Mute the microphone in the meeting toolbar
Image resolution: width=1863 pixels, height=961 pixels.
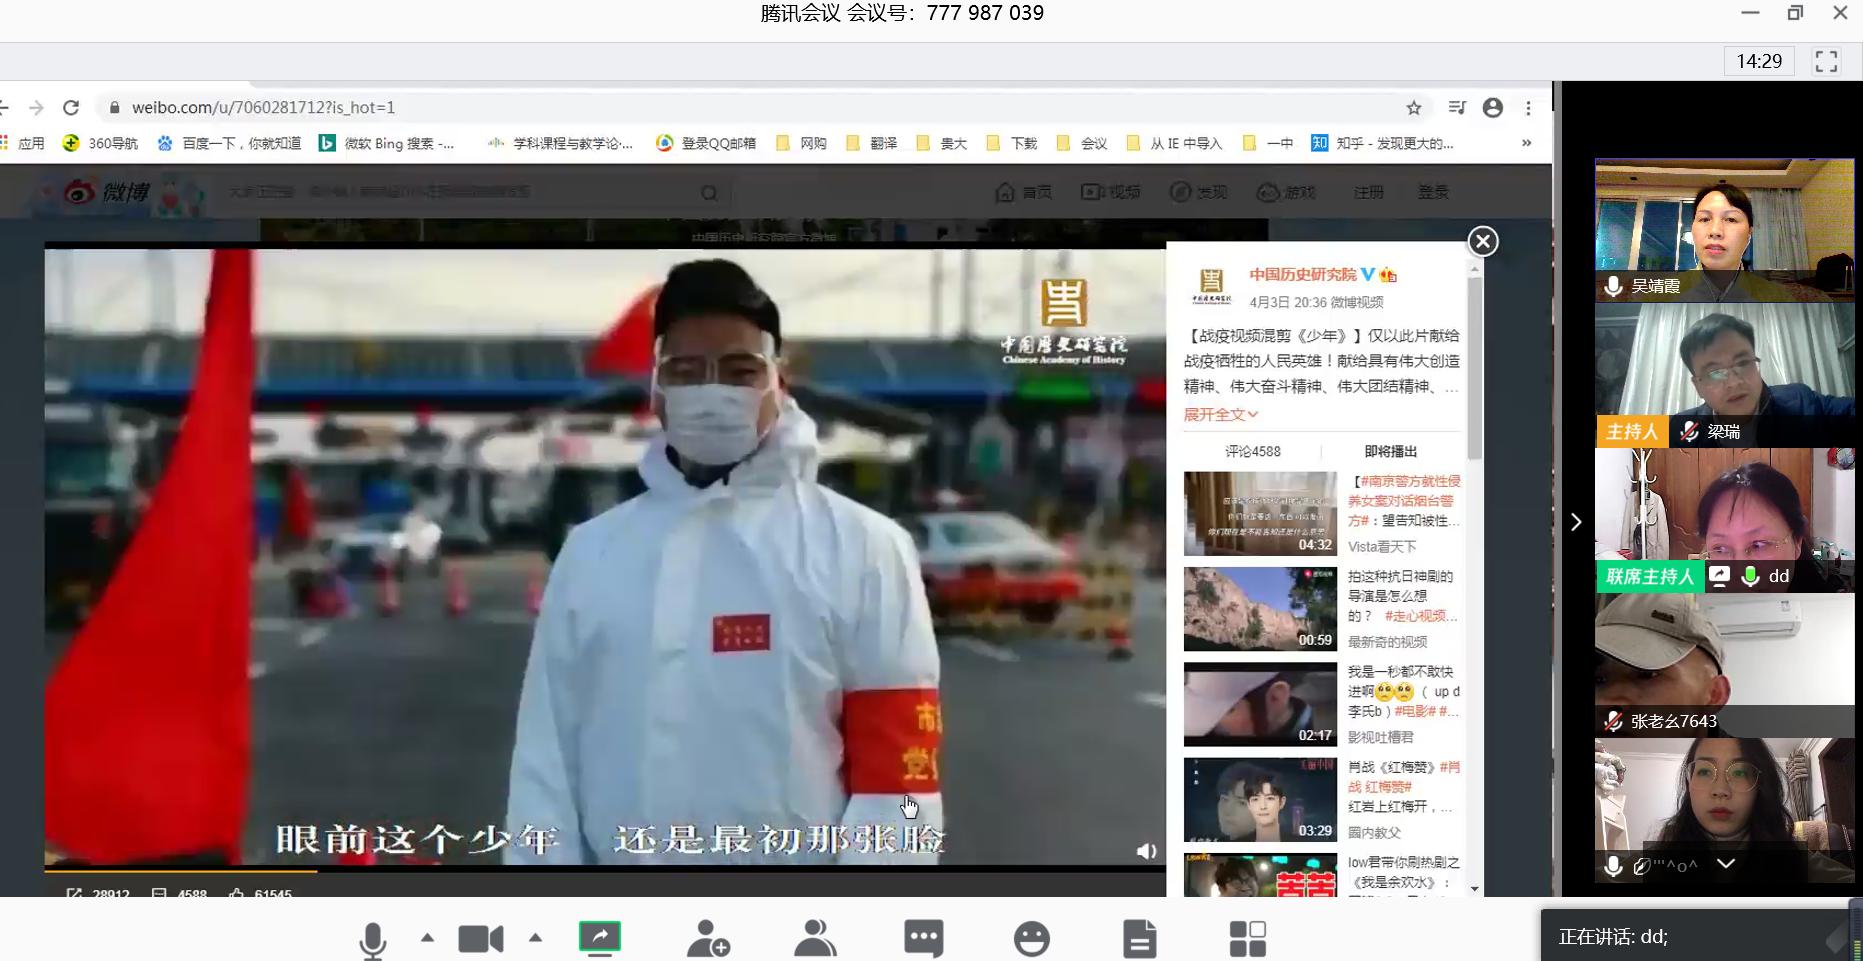coord(373,940)
